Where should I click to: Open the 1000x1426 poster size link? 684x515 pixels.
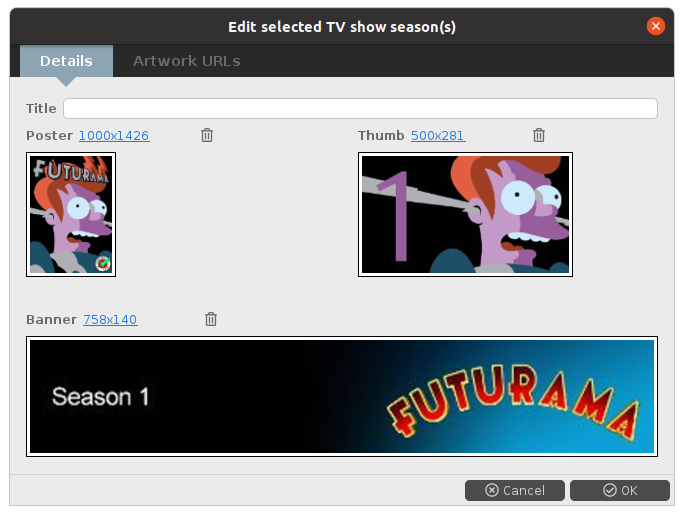[114, 136]
